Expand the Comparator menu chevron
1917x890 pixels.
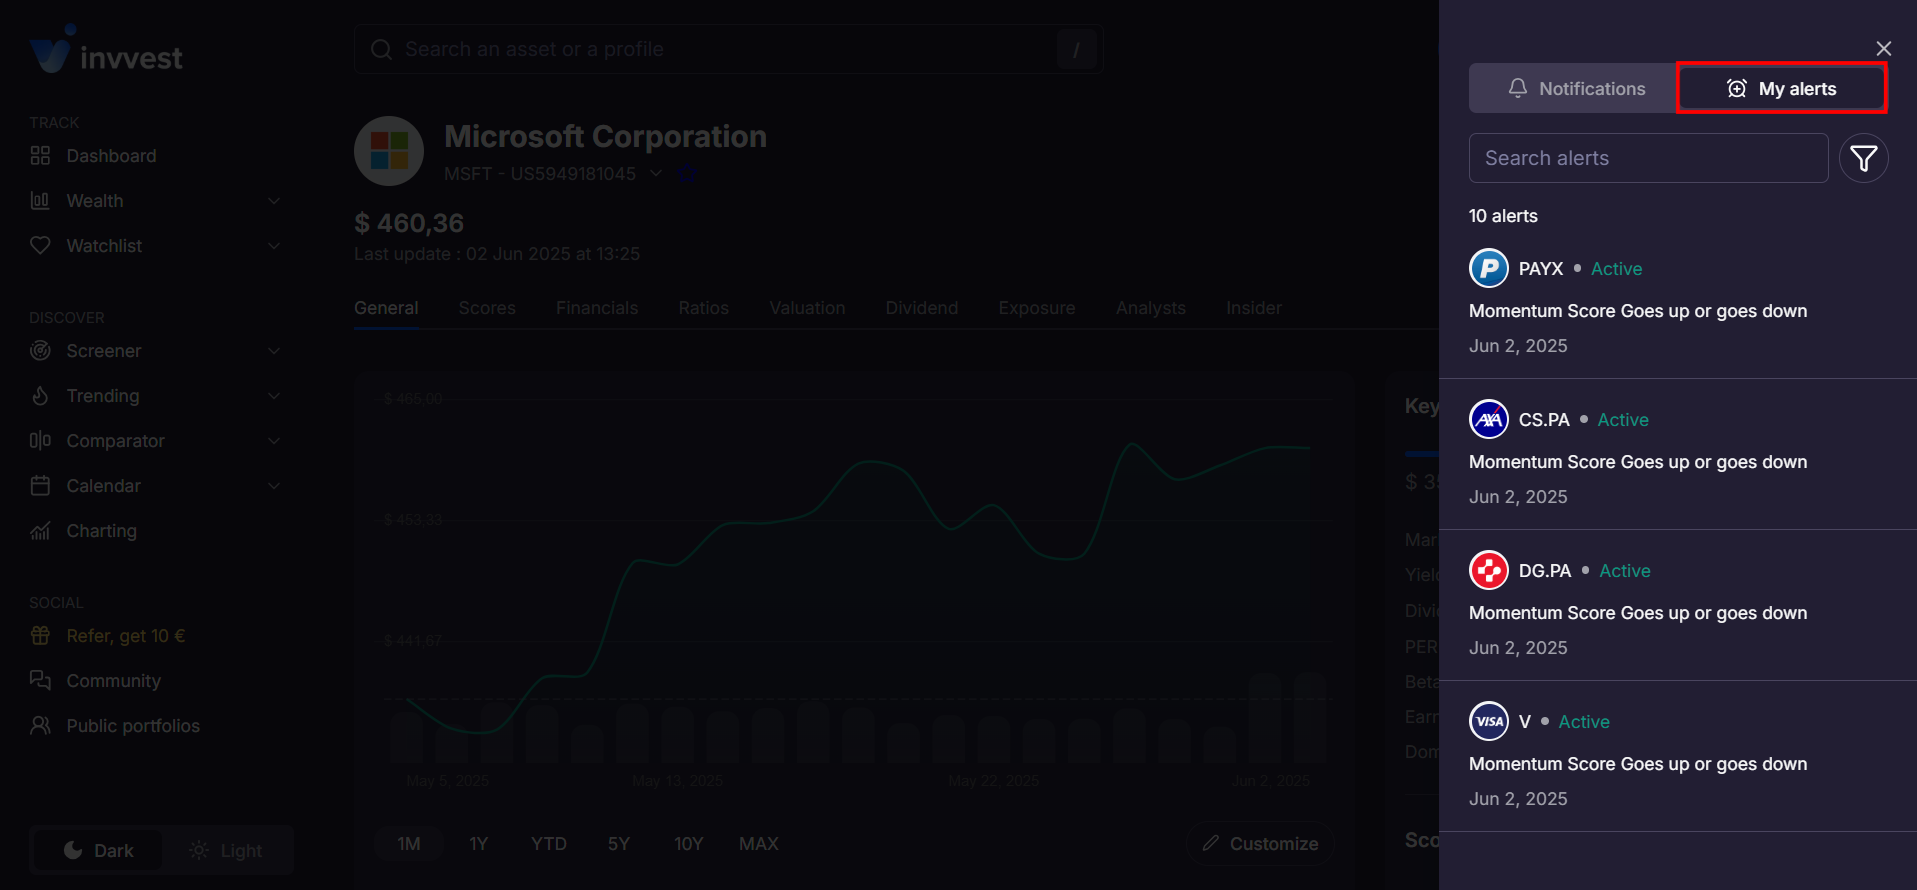tap(274, 441)
